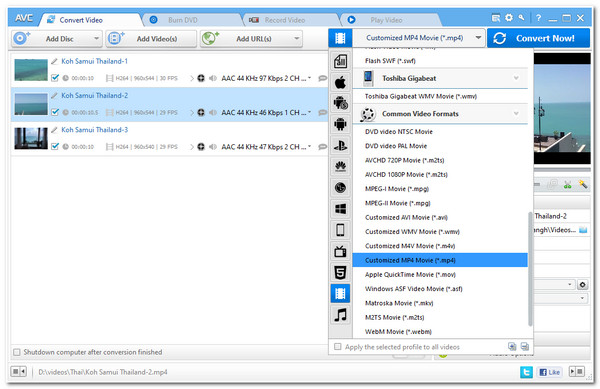Check Apply the selected profile to all videos
Image resolution: width=600 pixels, height=389 pixels.
(x=338, y=347)
